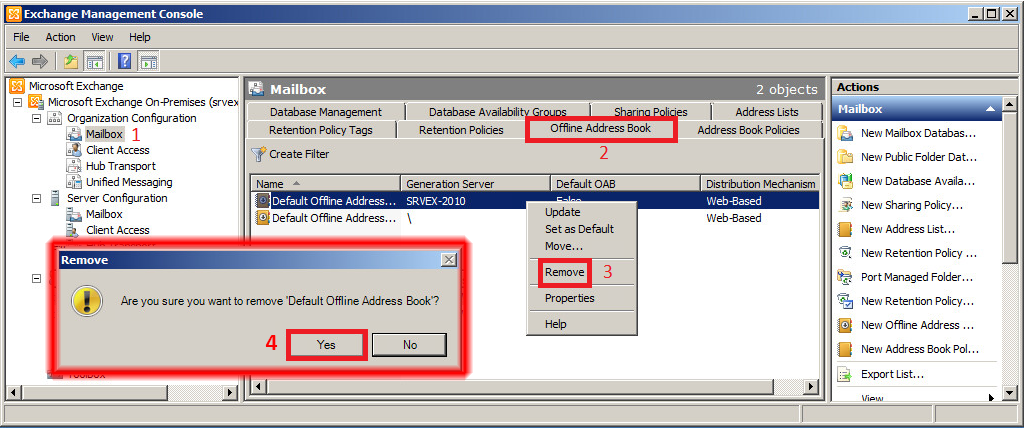Image resolution: width=1024 pixels, height=428 pixels.
Task: Select Mailbox under Server Configuration
Action: [104, 214]
